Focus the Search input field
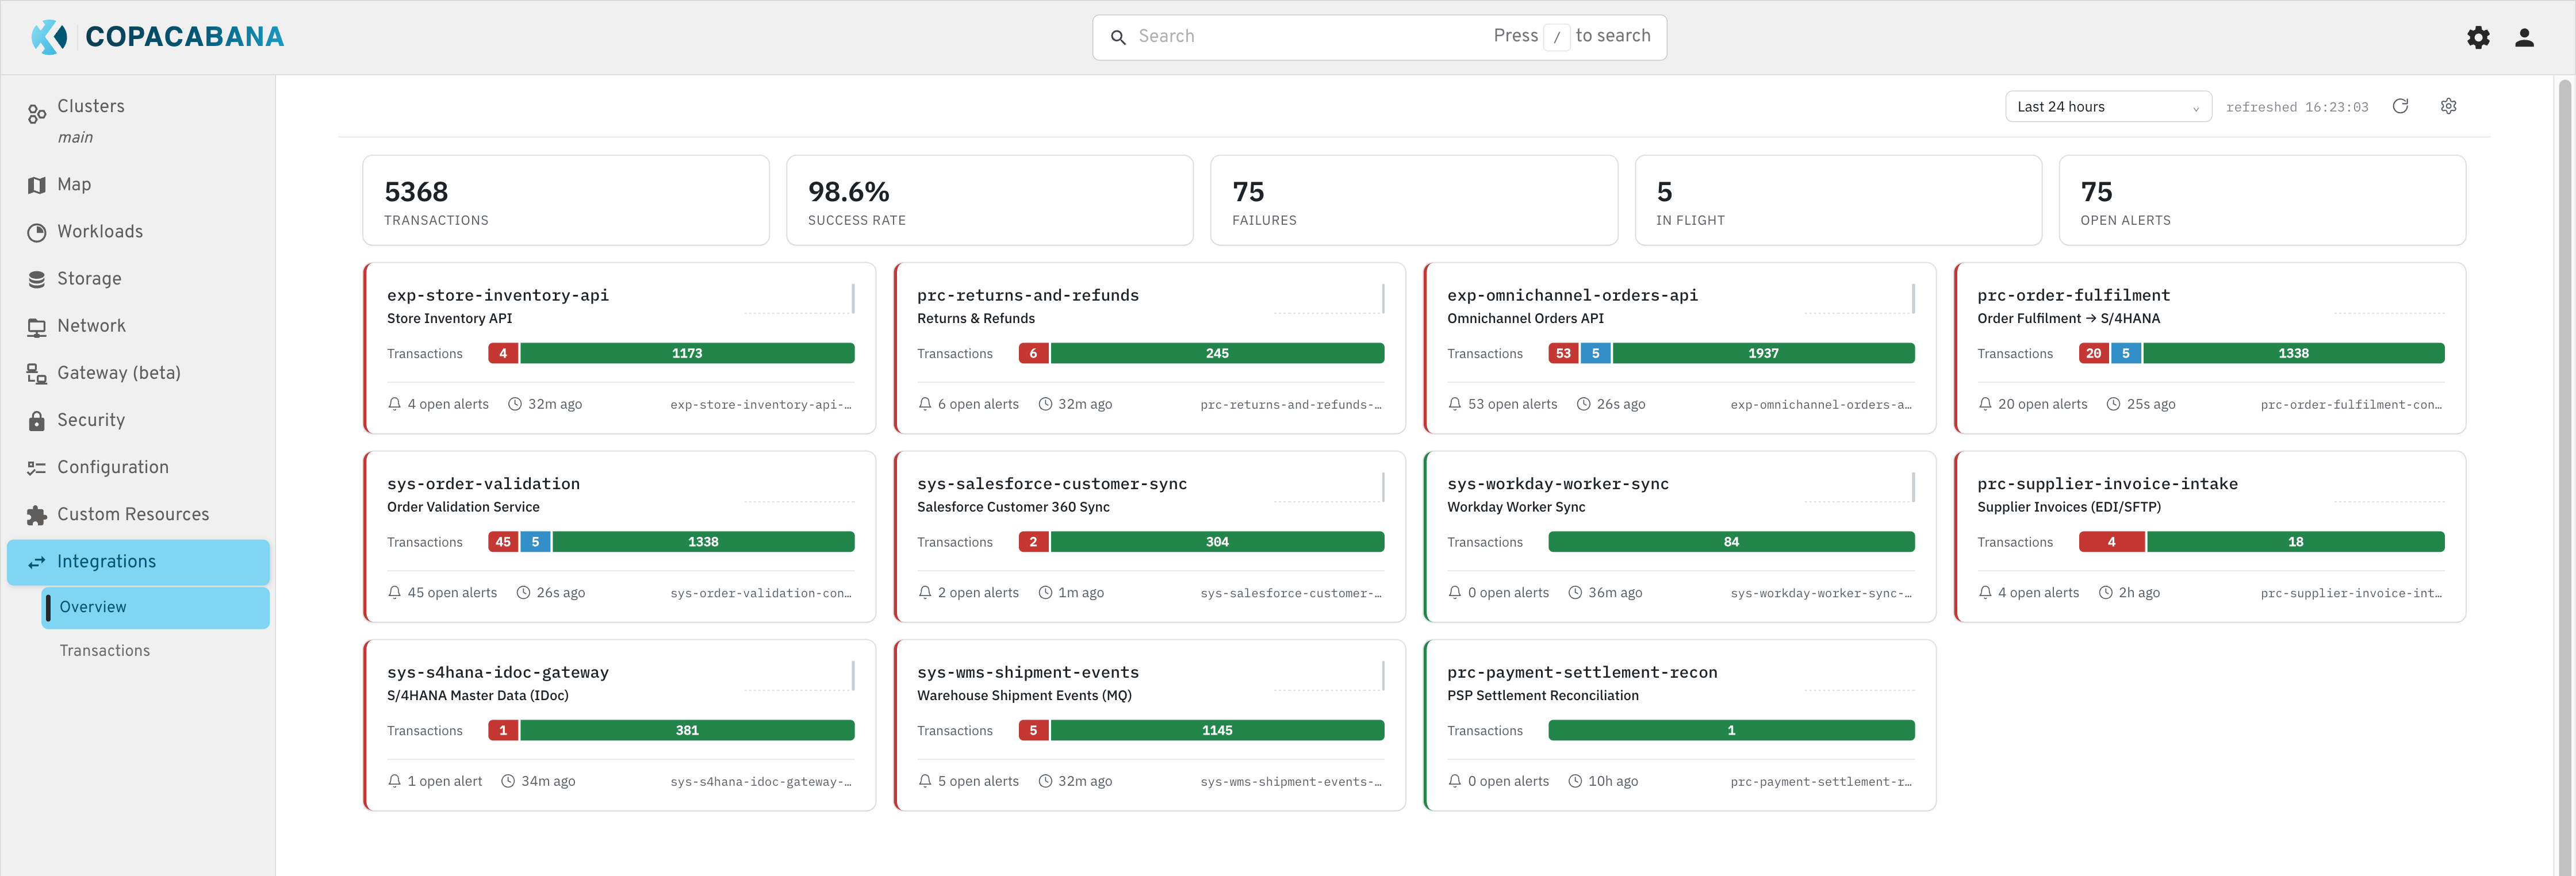 tap(1379, 37)
